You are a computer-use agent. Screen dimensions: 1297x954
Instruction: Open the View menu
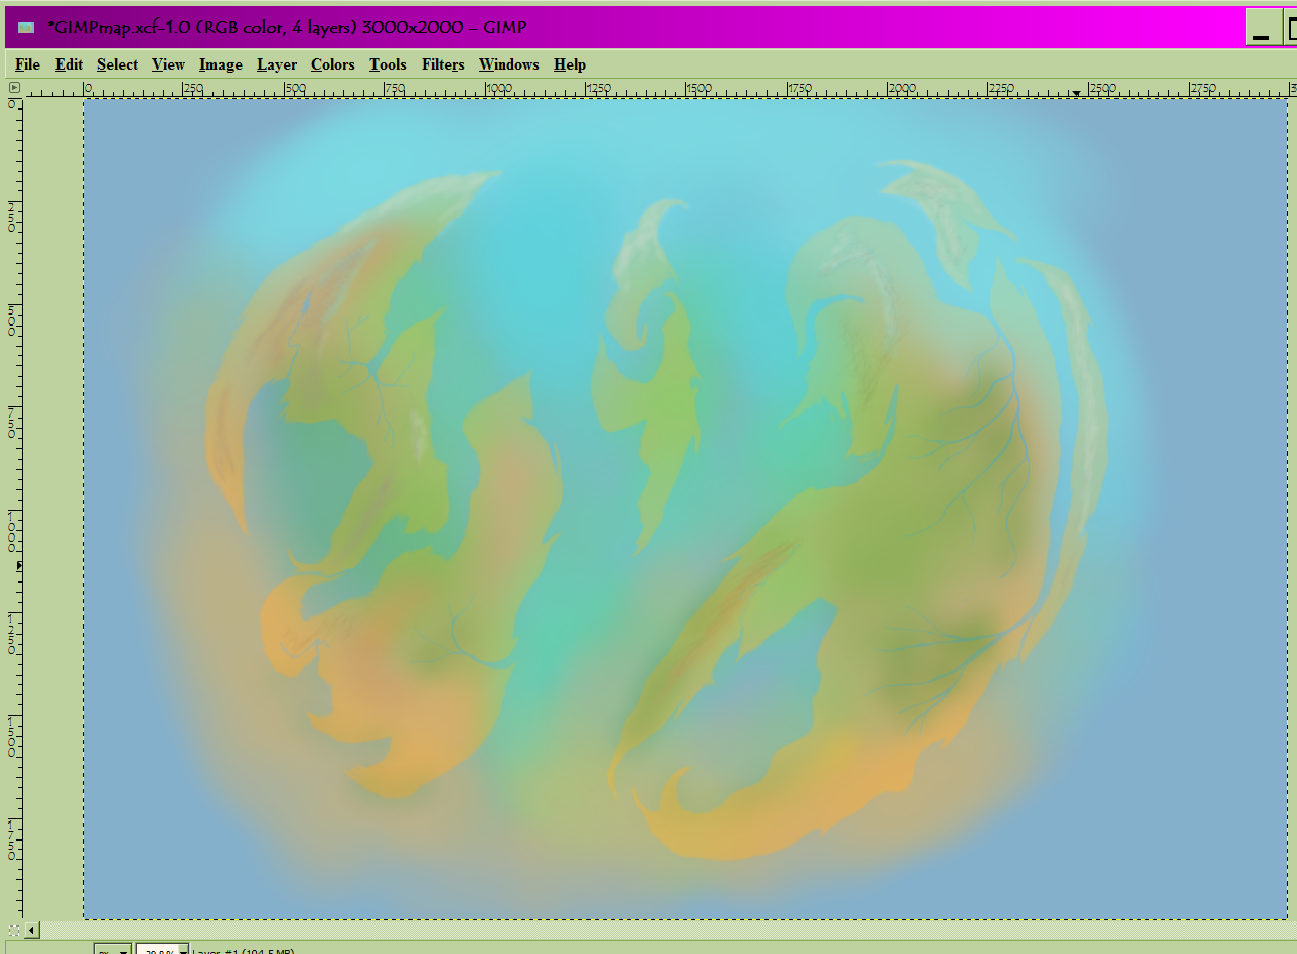pos(168,64)
